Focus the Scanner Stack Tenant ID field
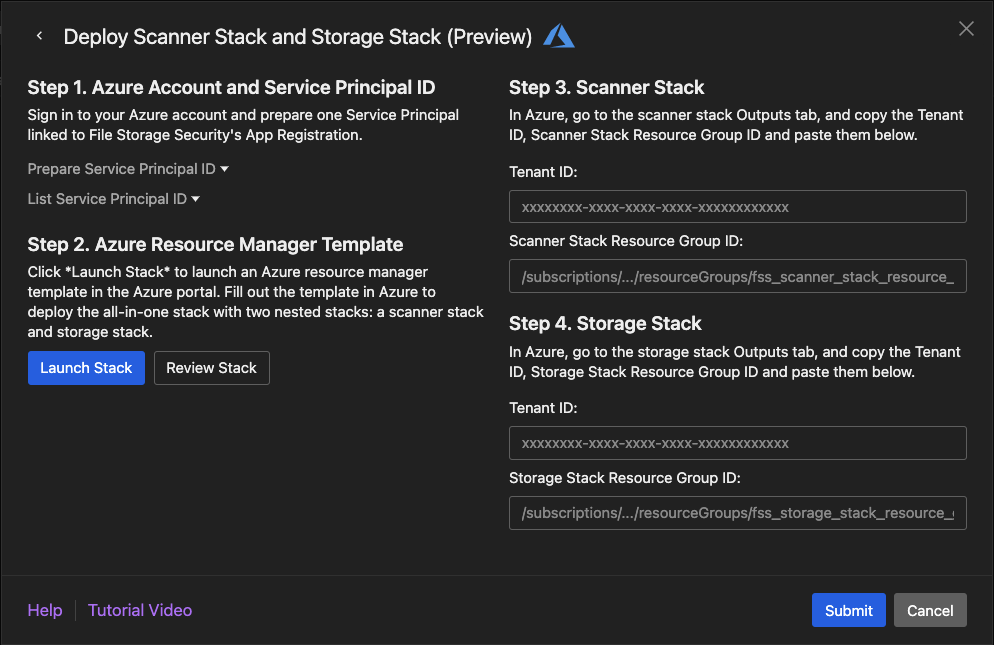 click(737, 207)
